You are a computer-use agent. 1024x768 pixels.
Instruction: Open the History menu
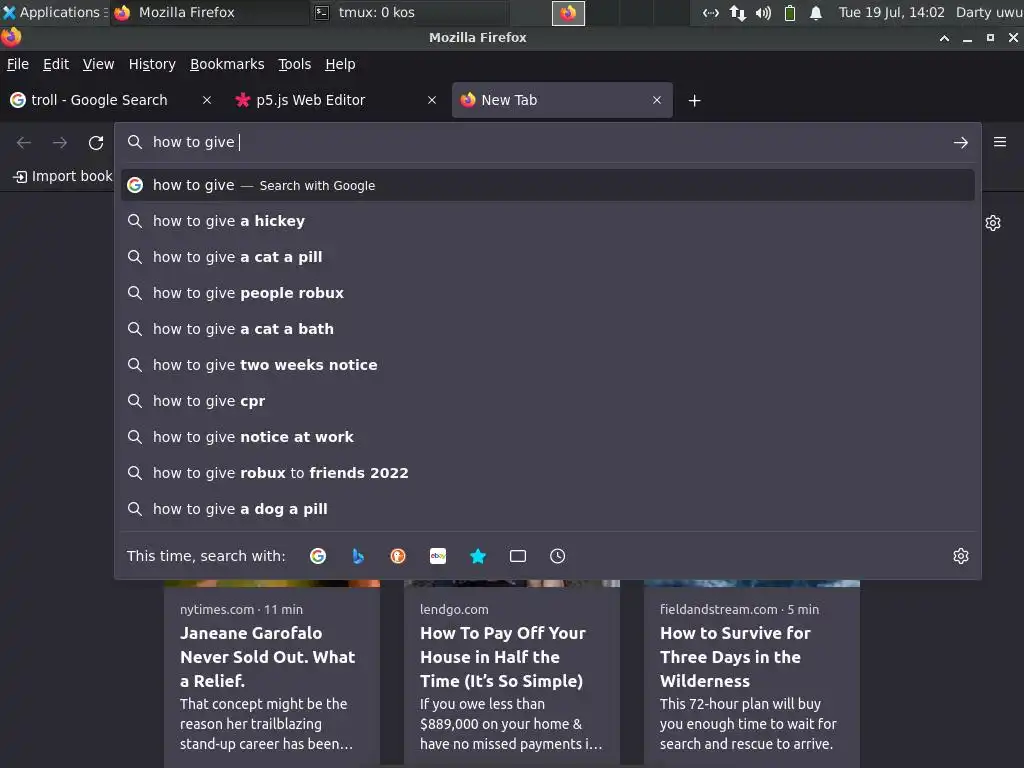(152, 64)
